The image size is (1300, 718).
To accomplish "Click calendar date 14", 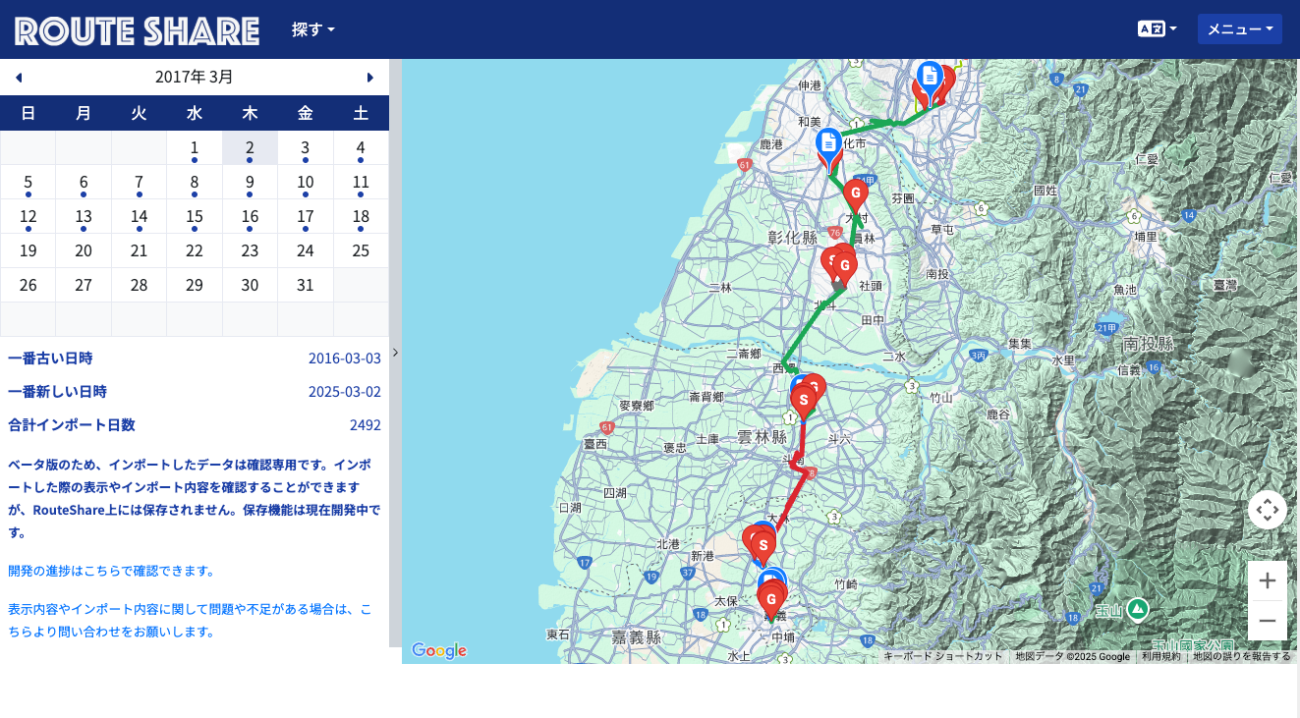I will click(x=139, y=216).
